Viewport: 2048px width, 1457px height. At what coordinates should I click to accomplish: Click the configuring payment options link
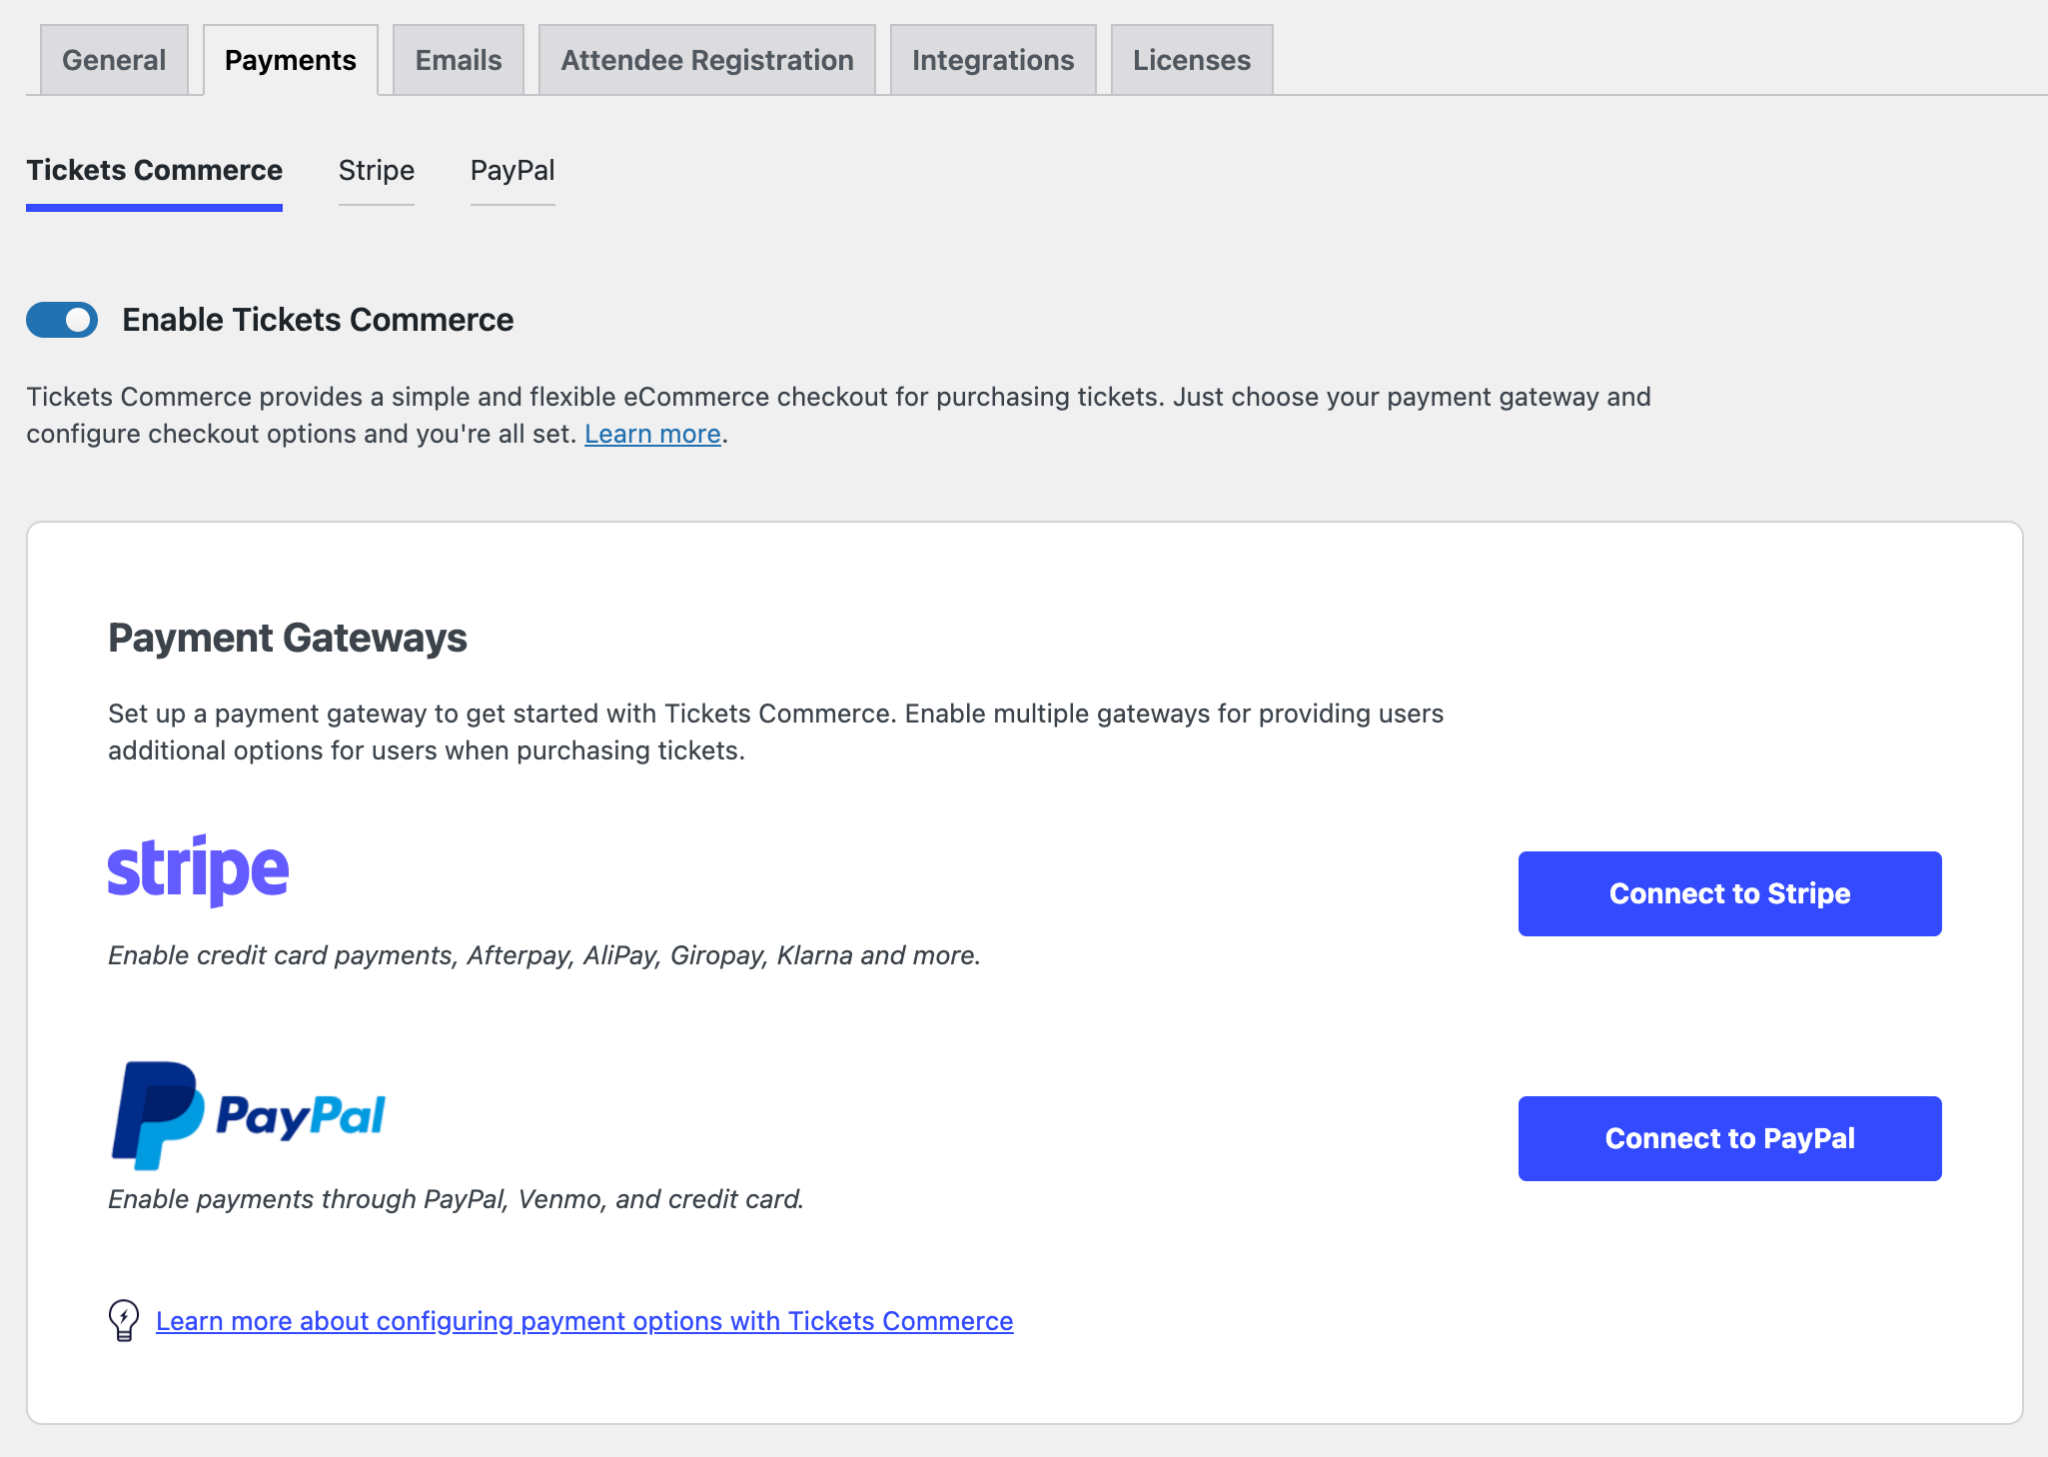point(584,1320)
